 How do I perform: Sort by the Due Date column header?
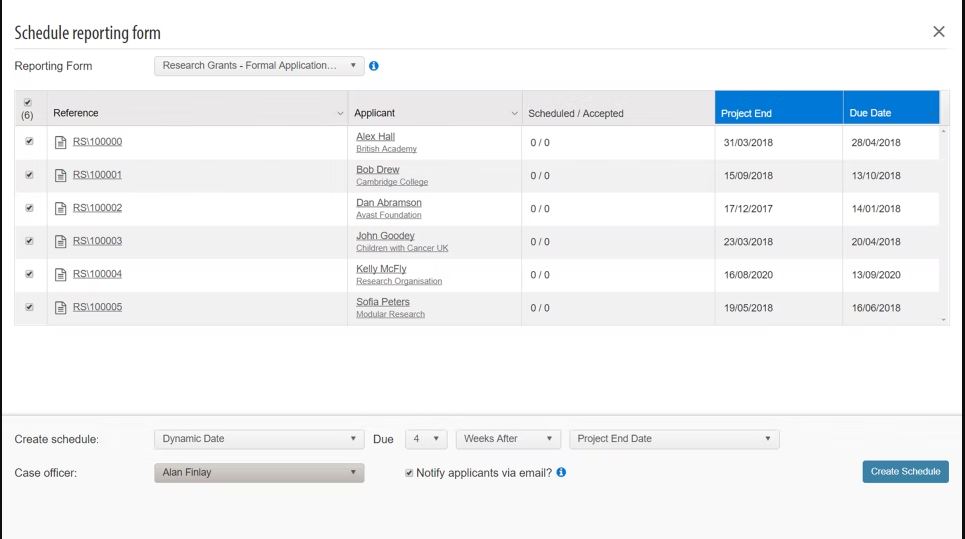[890, 113]
